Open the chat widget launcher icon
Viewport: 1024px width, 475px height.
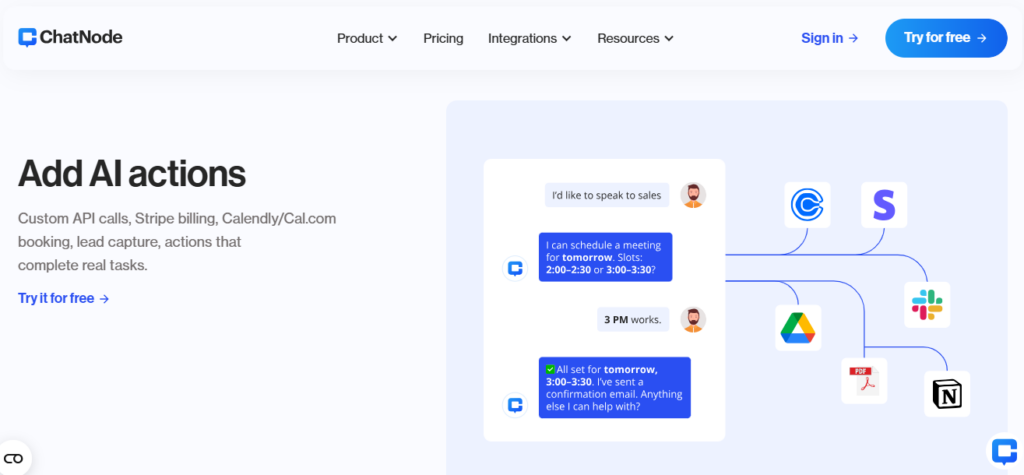pos(1004,451)
